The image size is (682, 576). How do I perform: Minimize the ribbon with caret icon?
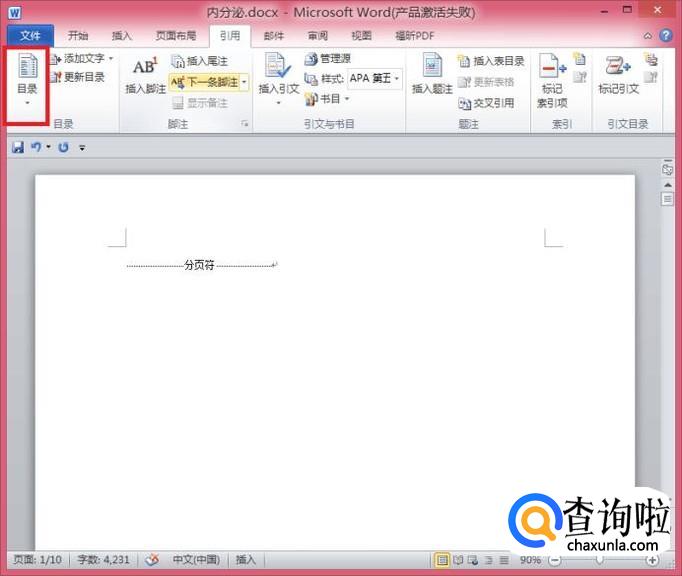[648, 36]
